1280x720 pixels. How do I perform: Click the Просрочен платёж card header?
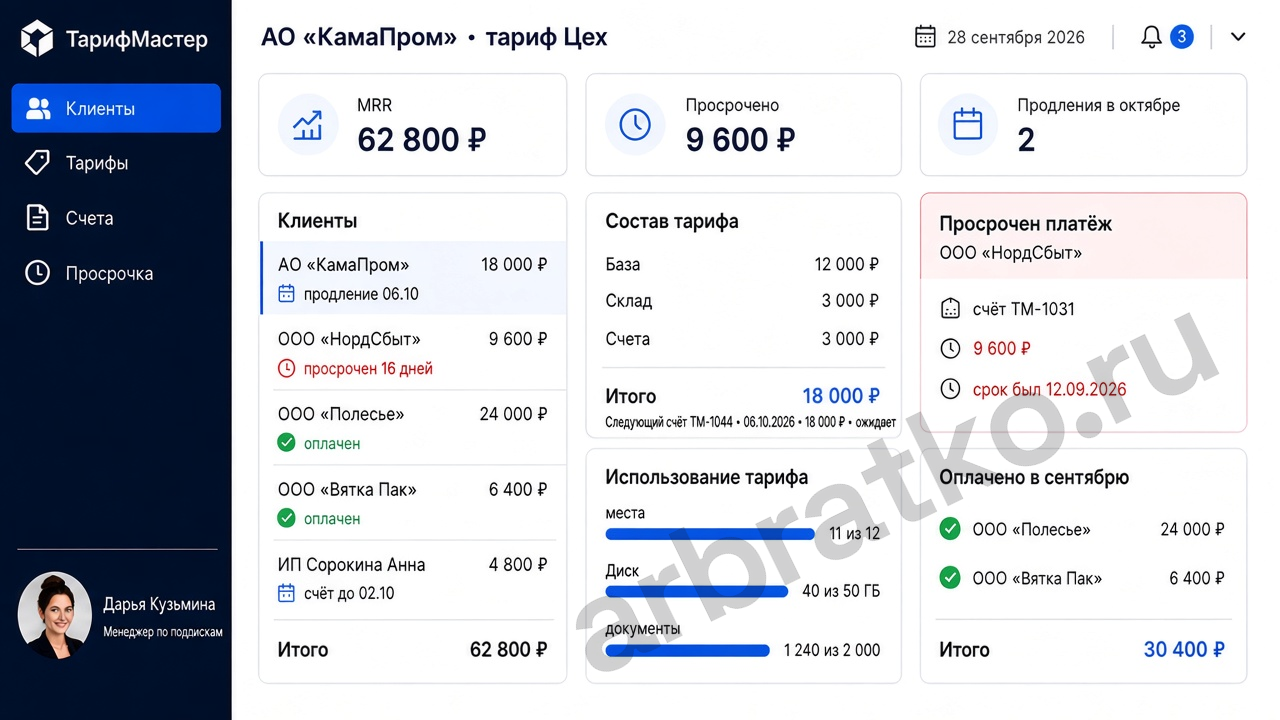coord(1083,236)
